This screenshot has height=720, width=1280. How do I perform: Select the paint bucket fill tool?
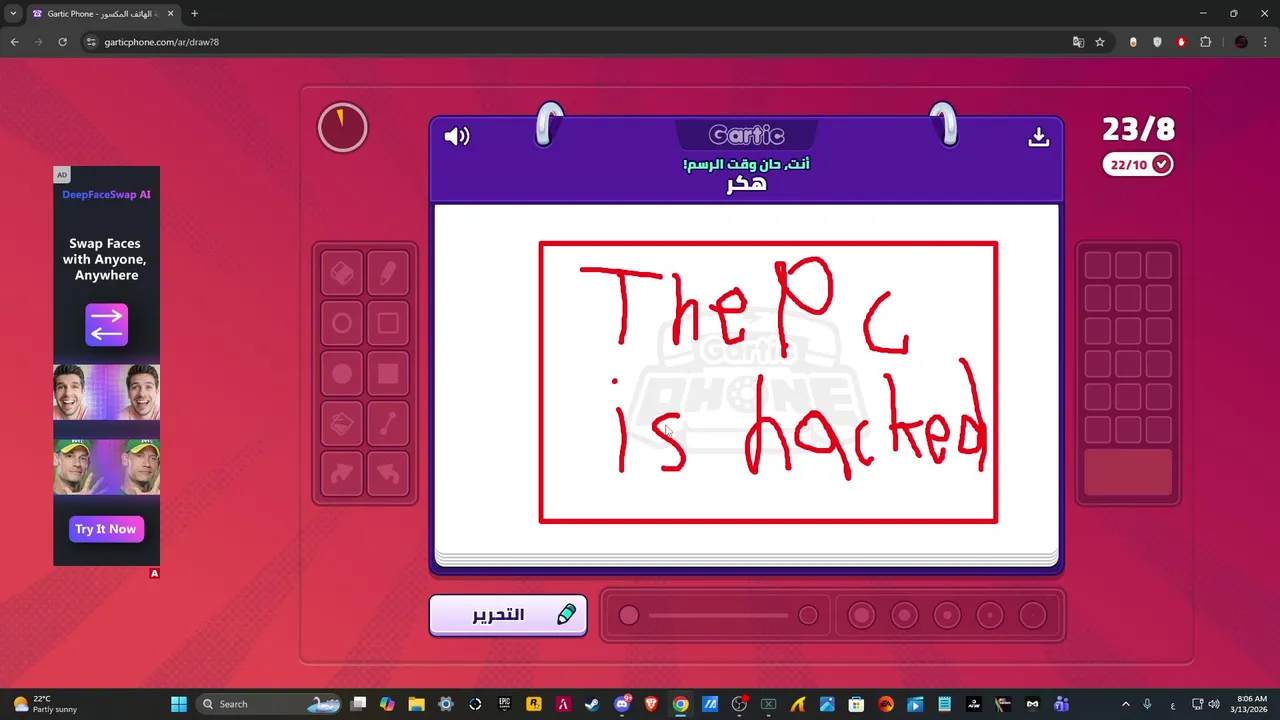click(342, 425)
